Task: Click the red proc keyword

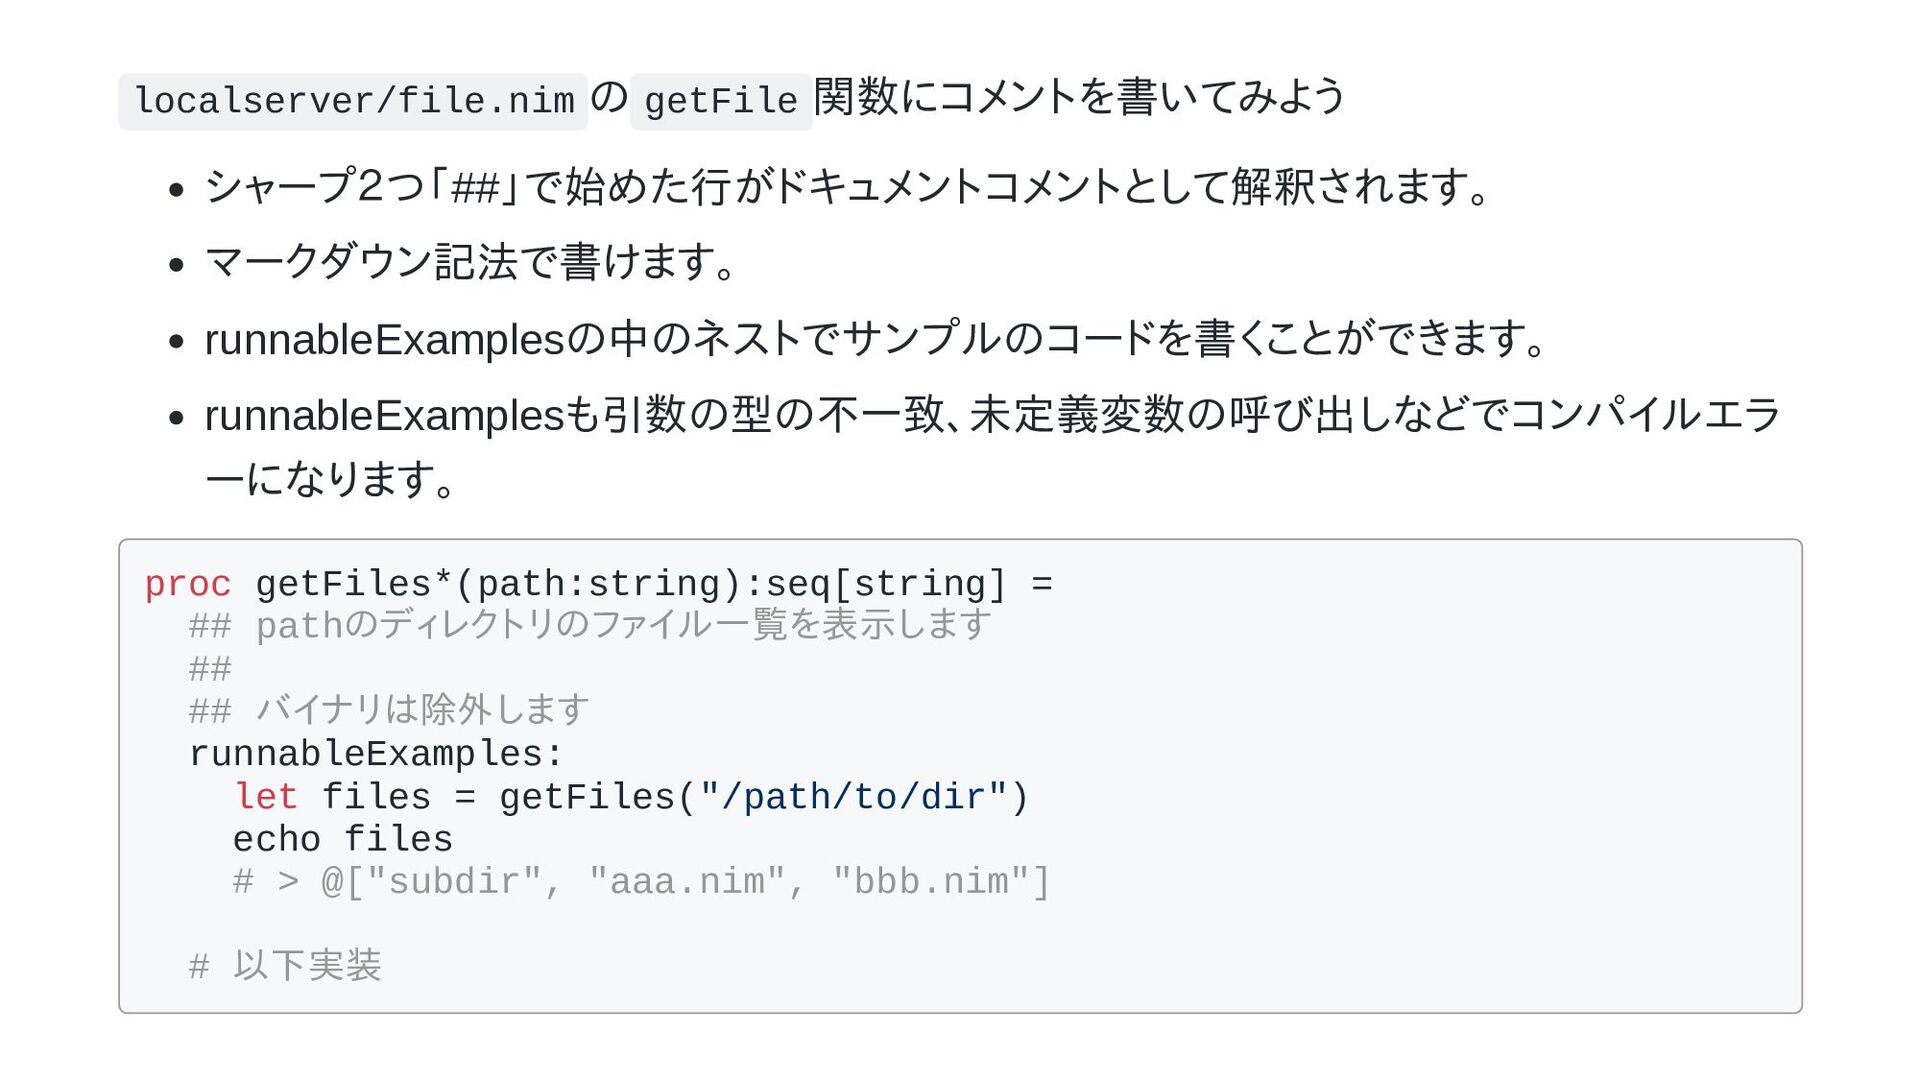Action: point(188,584)
